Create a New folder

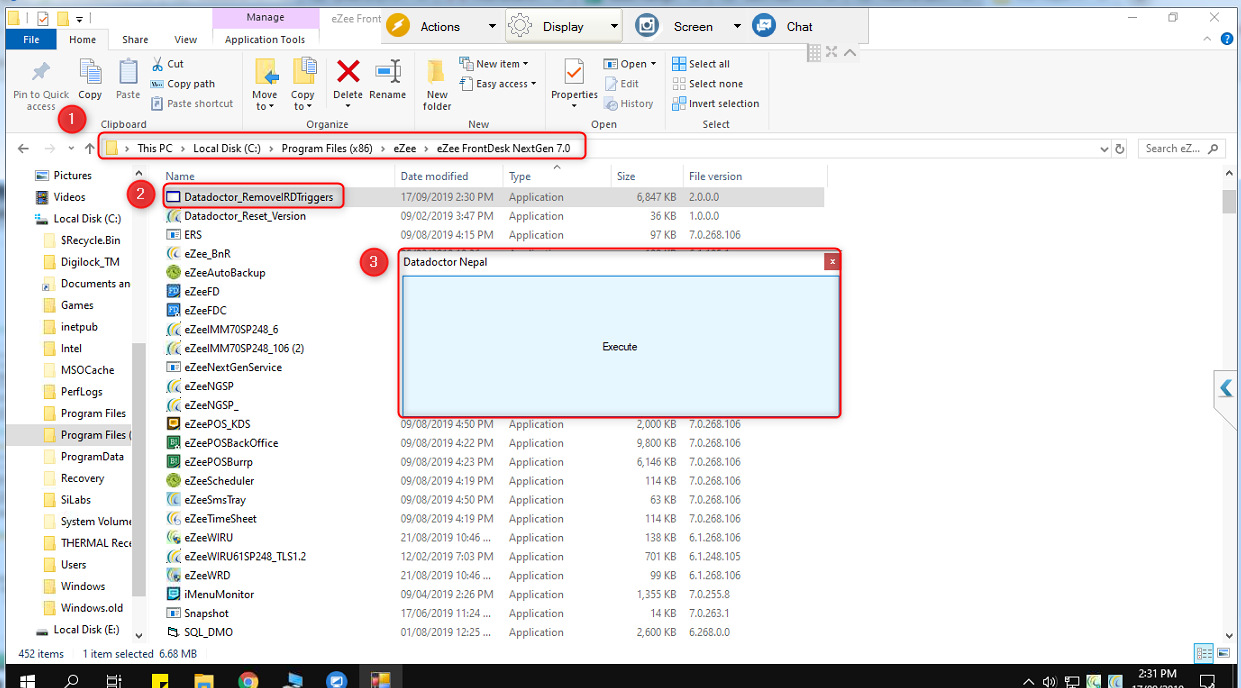(437, 85)
